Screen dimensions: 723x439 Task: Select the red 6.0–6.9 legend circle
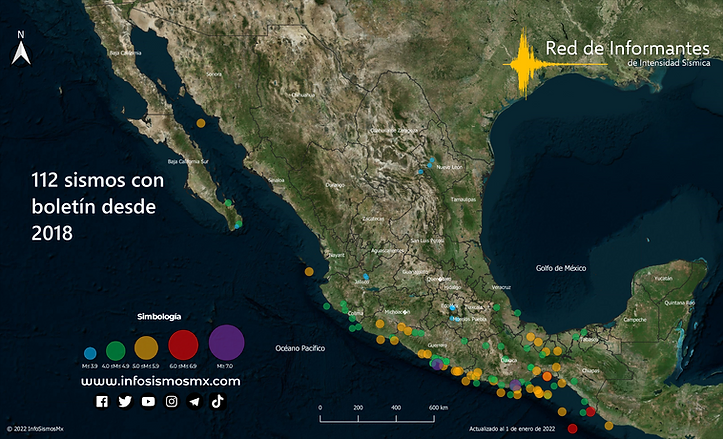(x=183, y=344)
